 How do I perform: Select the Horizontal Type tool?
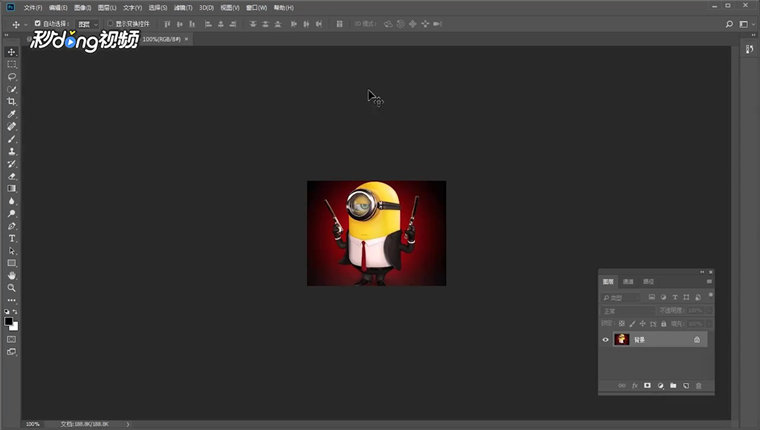(12, 239)
